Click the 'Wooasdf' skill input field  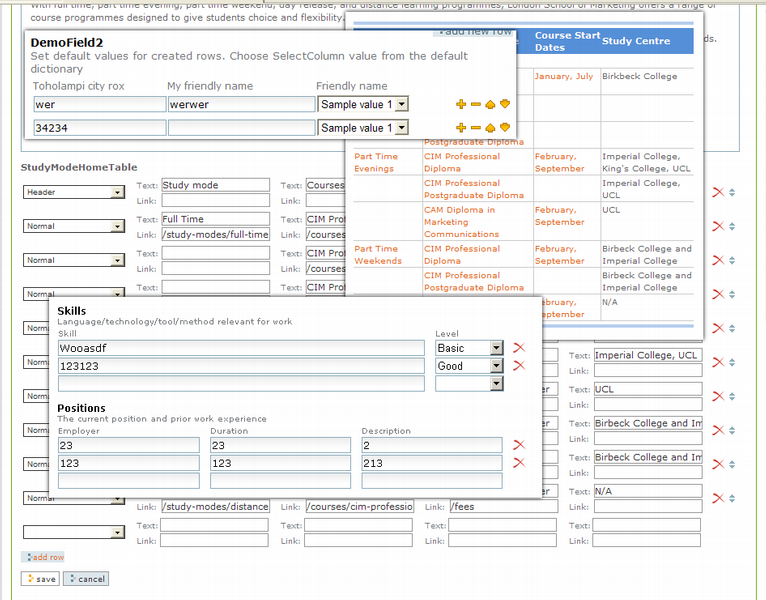point(241,348)
